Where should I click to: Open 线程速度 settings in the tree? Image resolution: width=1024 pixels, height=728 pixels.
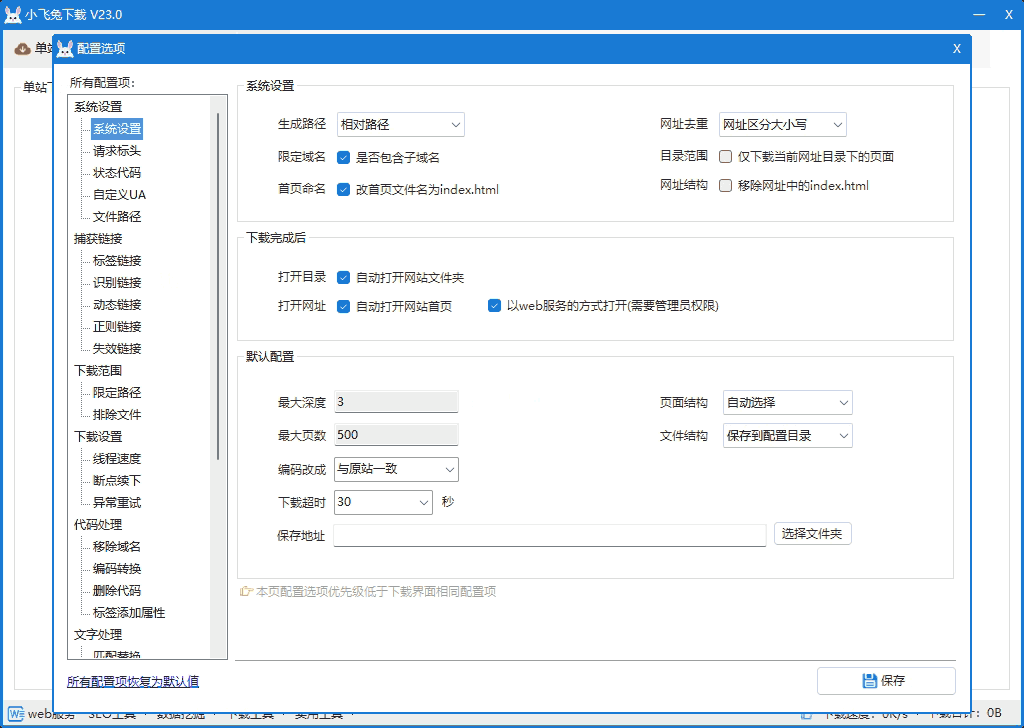point(117,459)
